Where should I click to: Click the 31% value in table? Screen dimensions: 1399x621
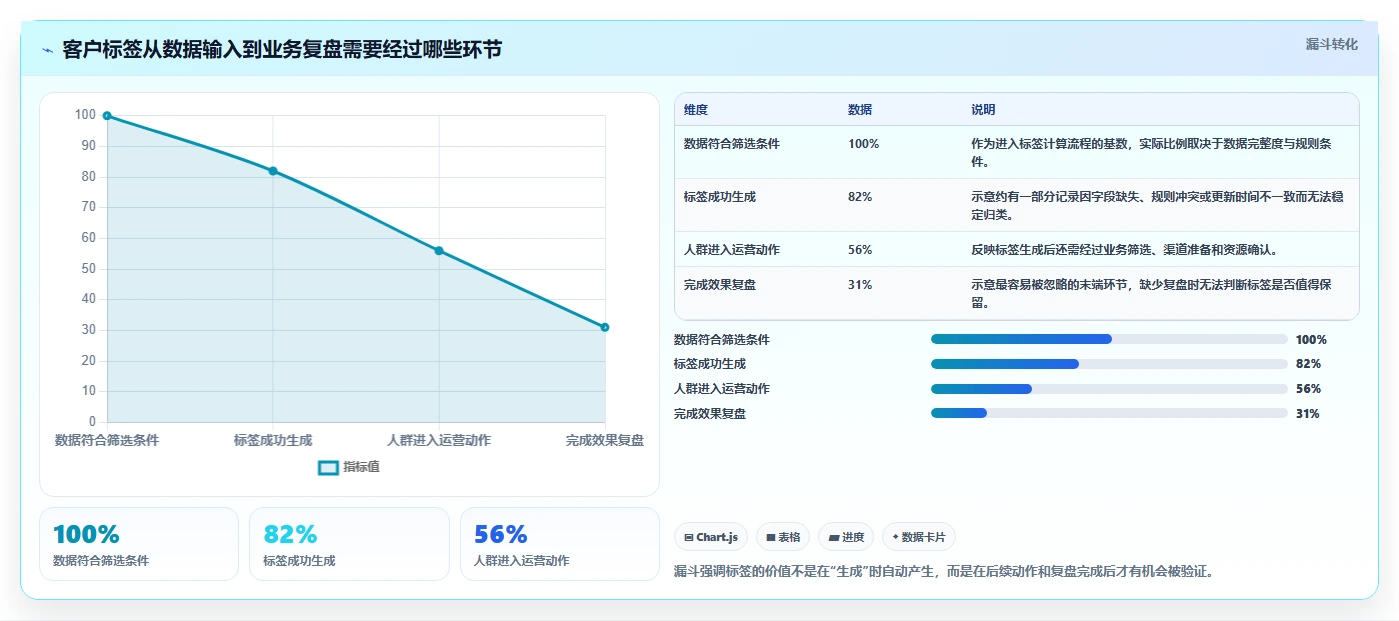click(860, 285)
